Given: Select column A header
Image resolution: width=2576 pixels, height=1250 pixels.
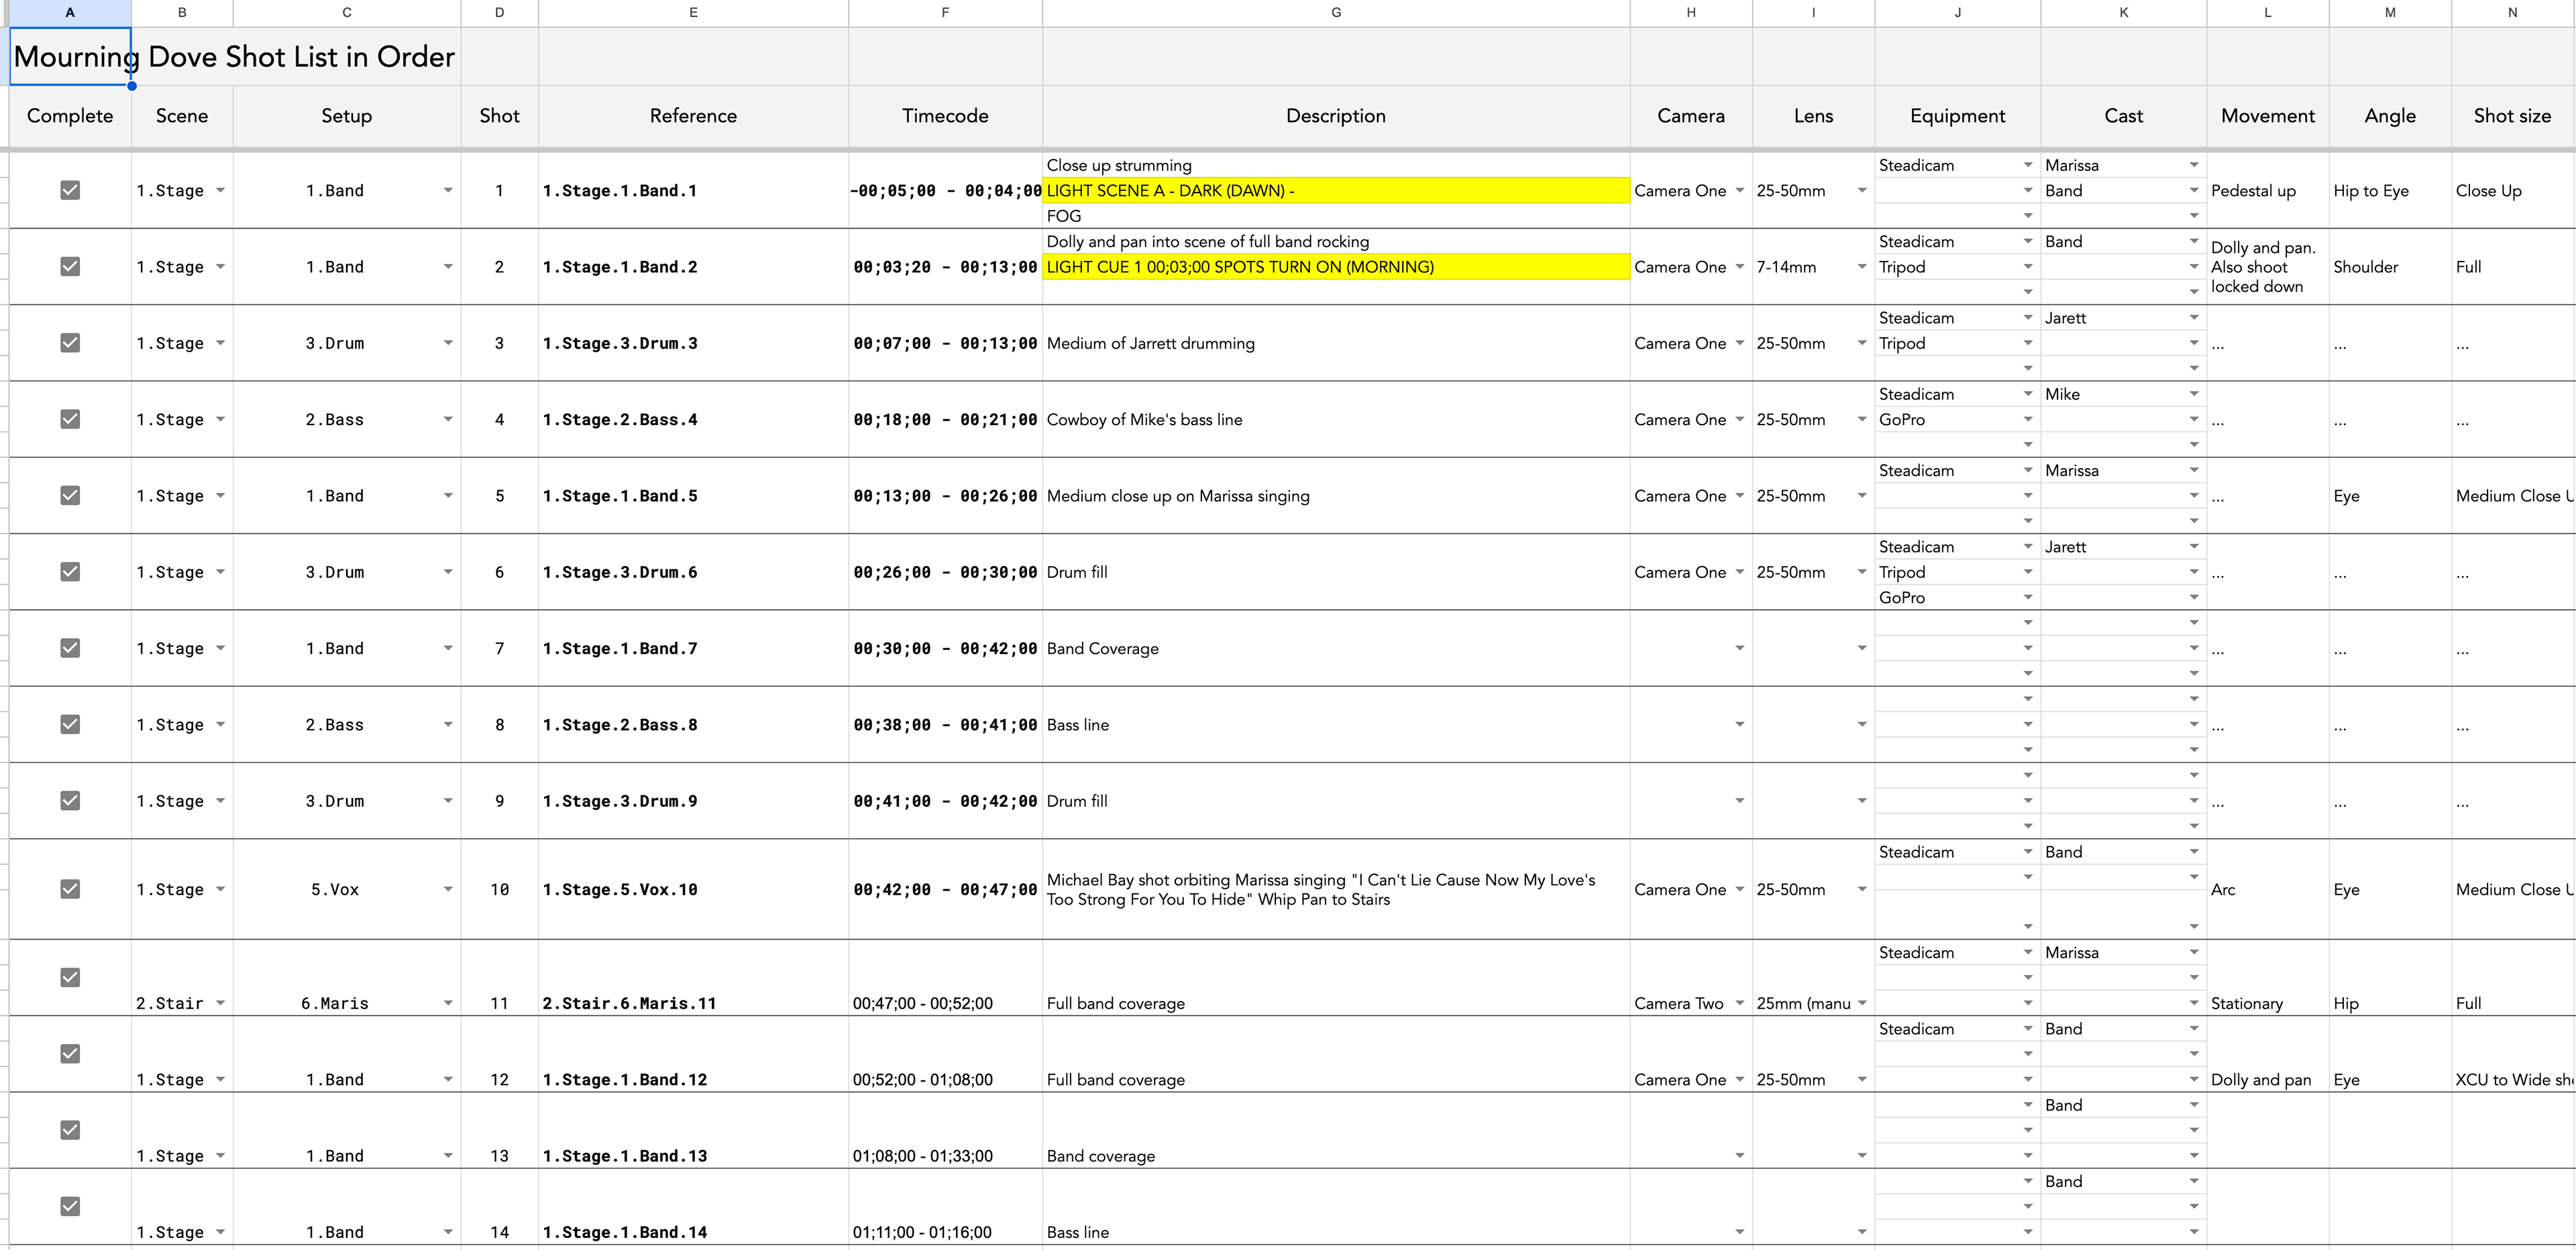Looking at the screenshot, I should (x=70, y=12).
